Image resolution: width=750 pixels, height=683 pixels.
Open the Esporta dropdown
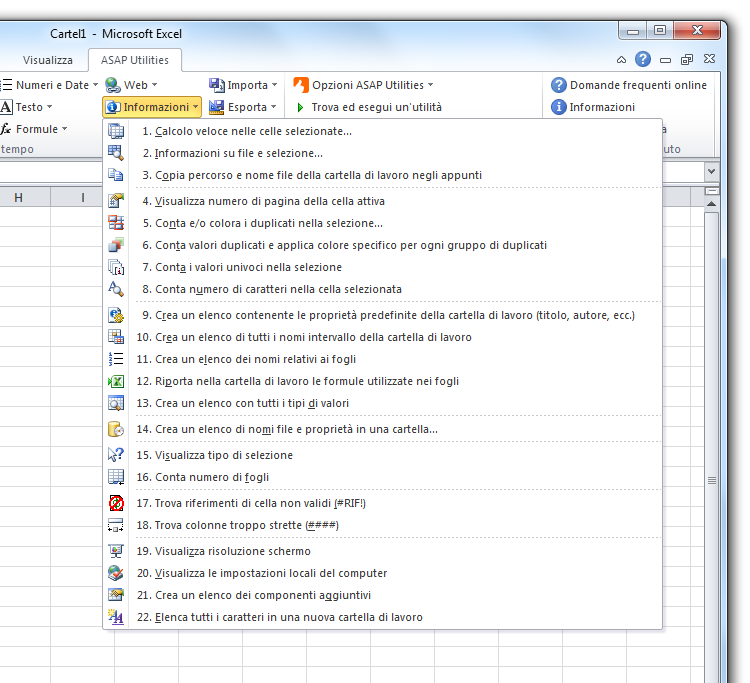(x=243, y=107)
